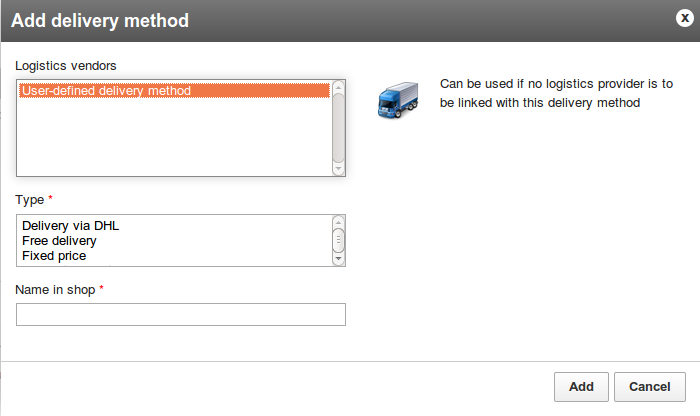
Task: Click the Name in shop input field
Action: (x=181, y=315)
